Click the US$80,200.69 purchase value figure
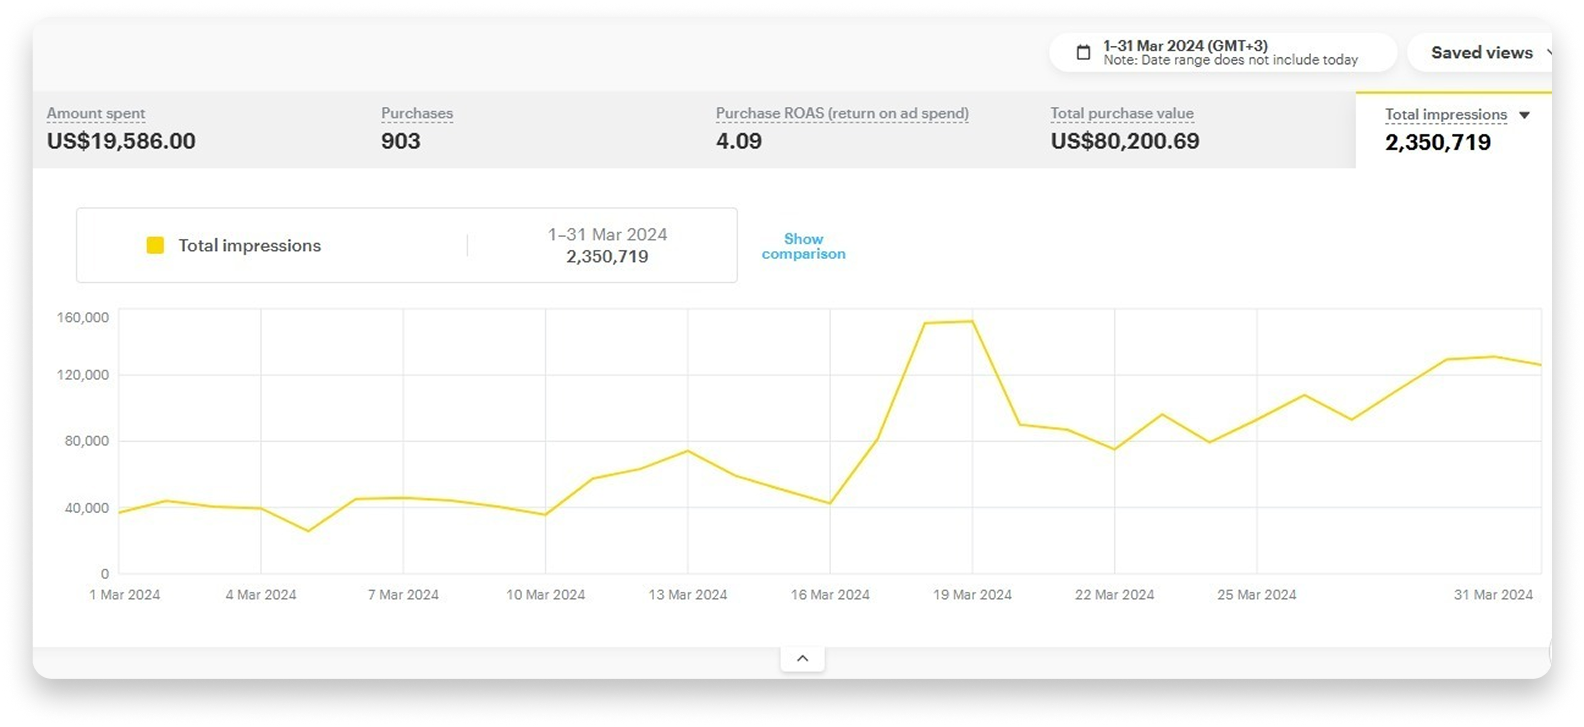The width and height of the screenshot is (1584, 727). click(1125, 141)
